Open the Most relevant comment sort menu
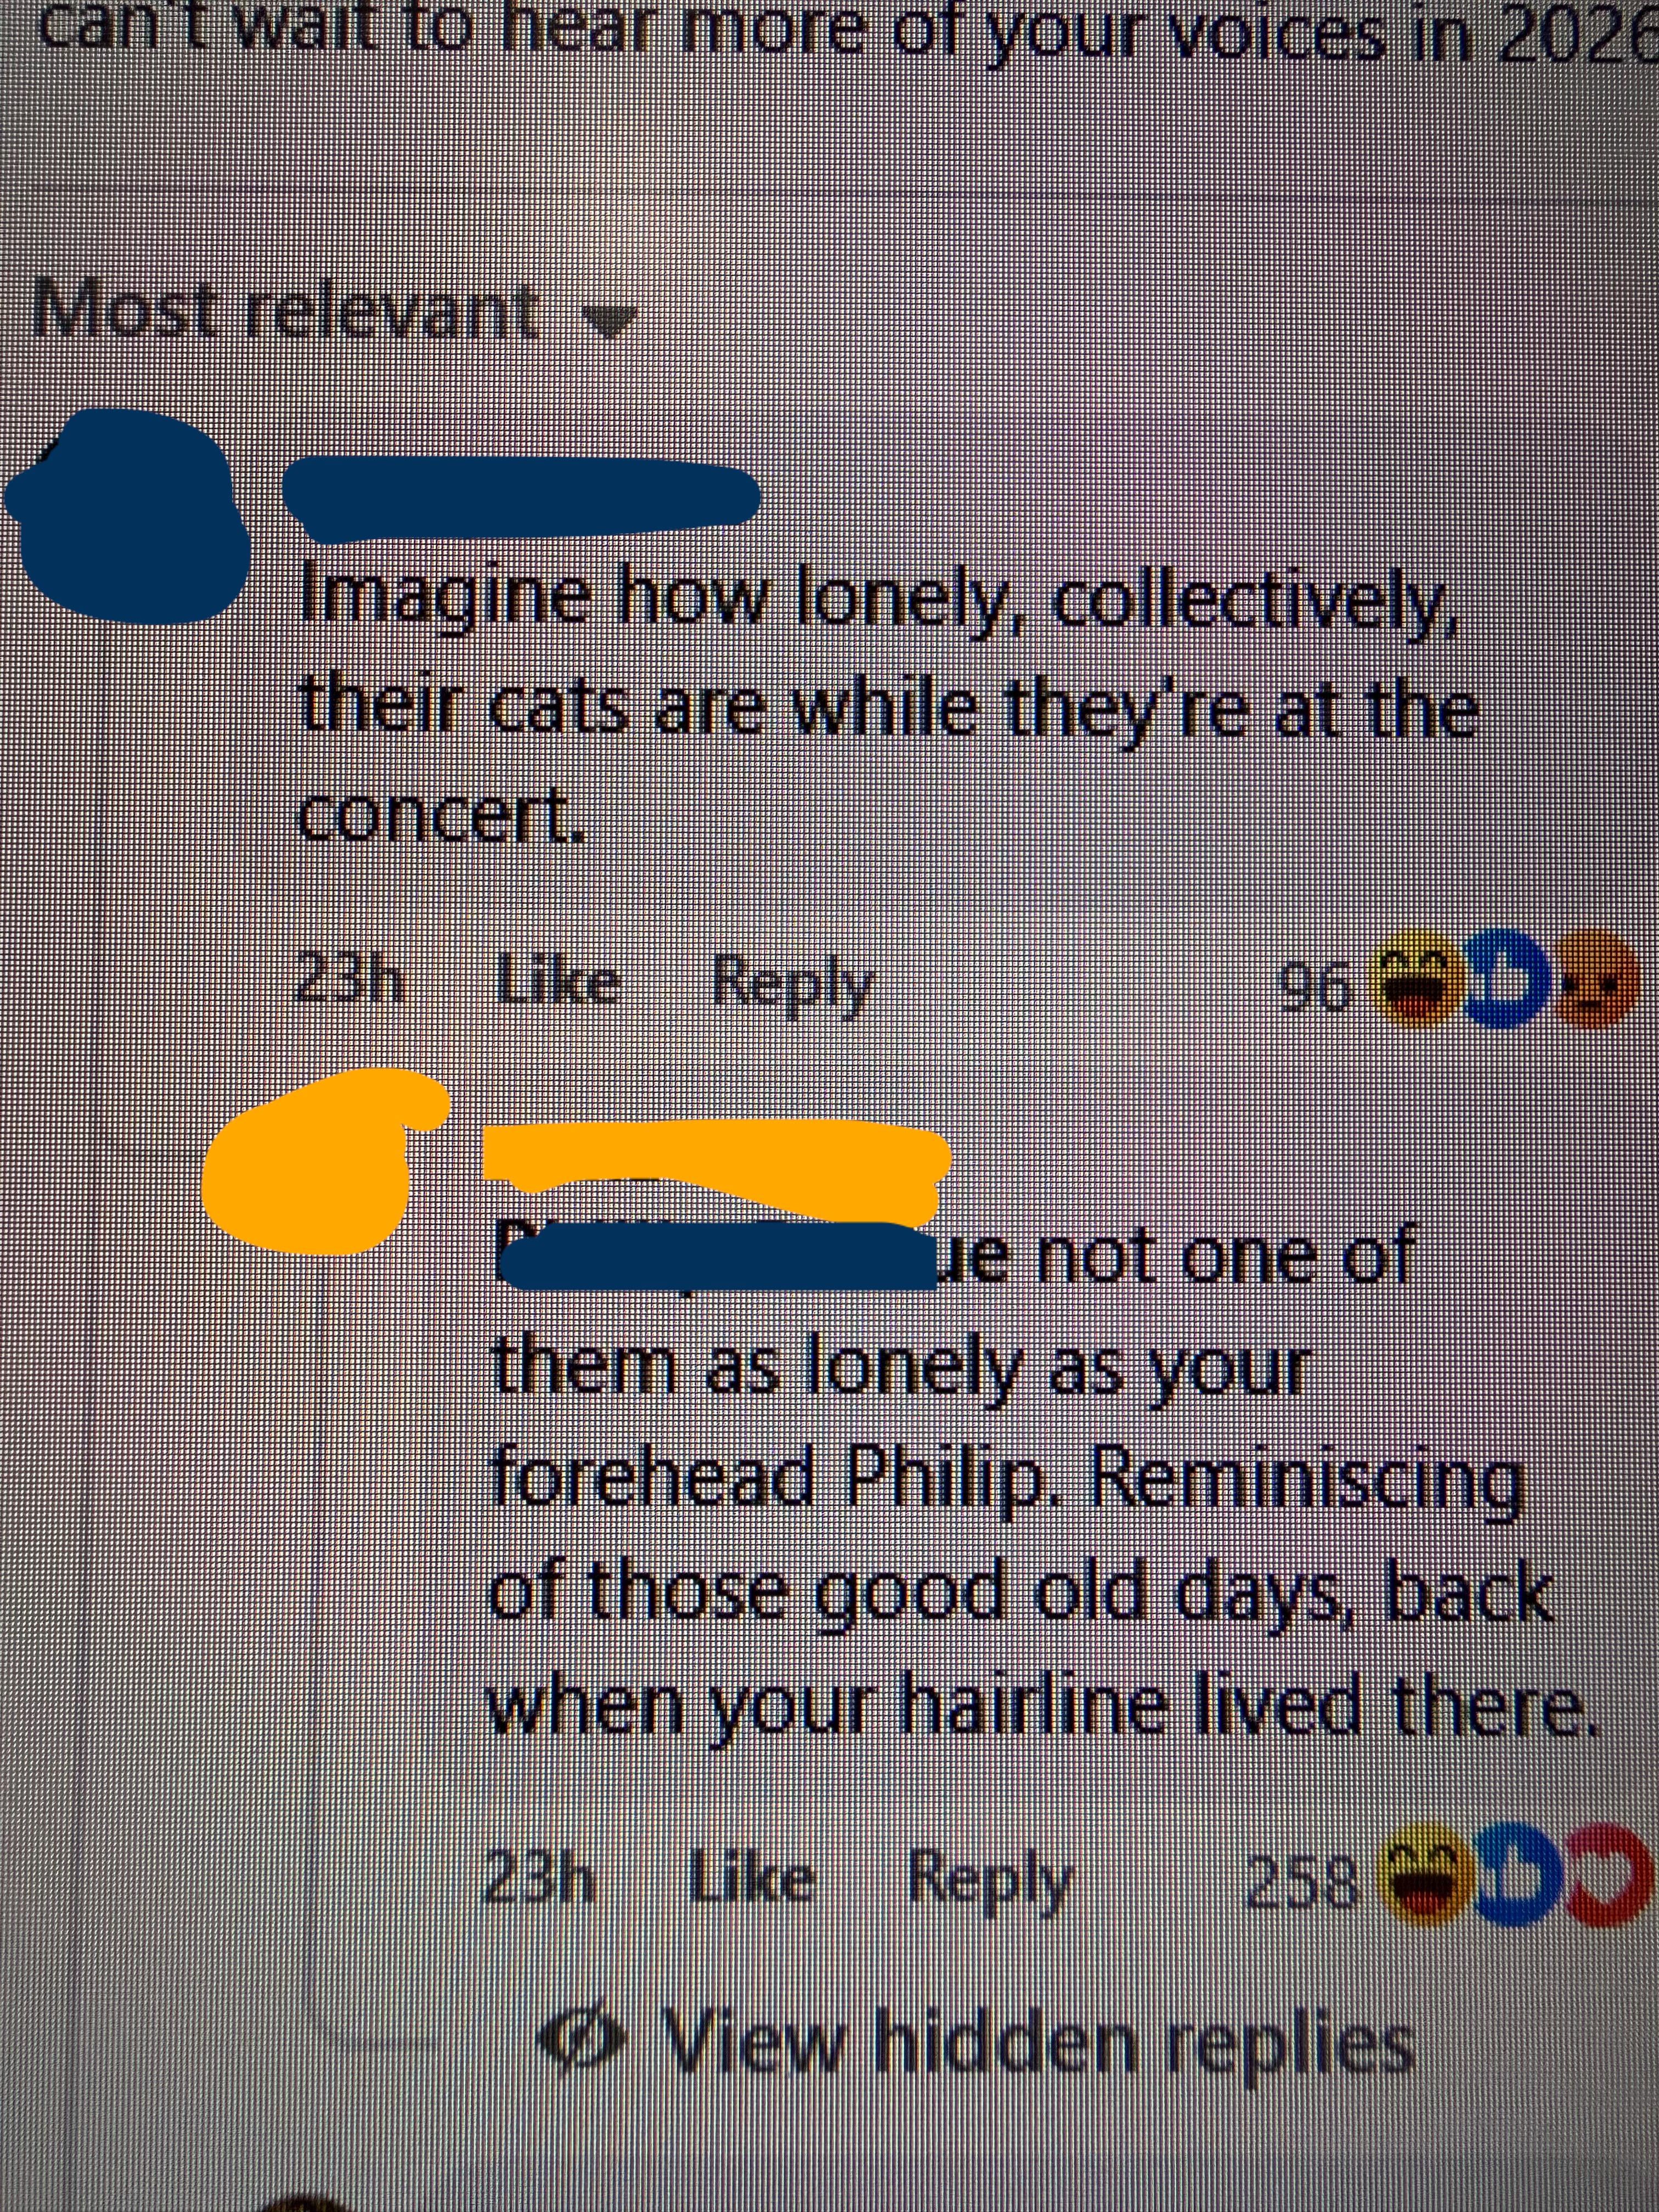Screen dimensions: 1659x2212 [334, 311]
